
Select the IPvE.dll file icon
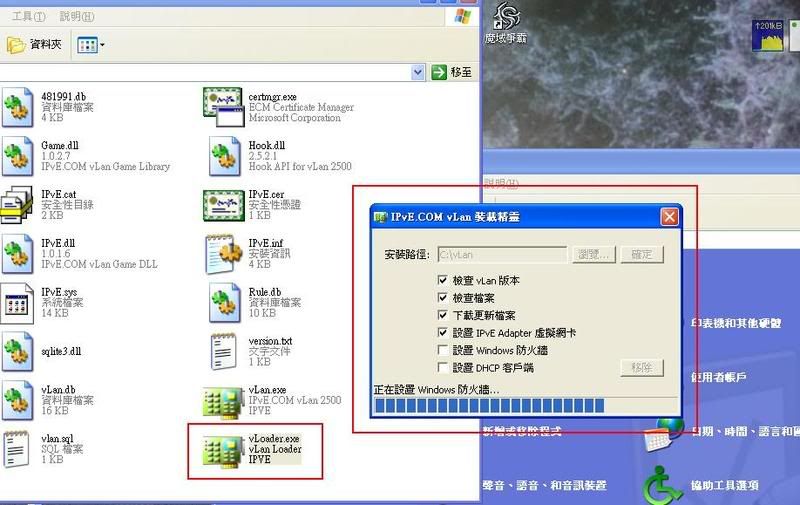(17, 254)
